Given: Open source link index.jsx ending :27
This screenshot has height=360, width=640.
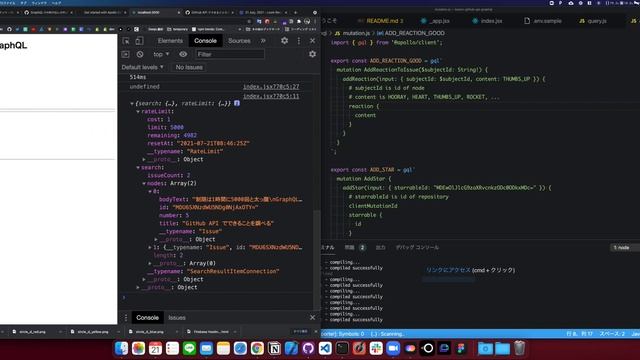Looking at the screenshot, I should point(271,87).
